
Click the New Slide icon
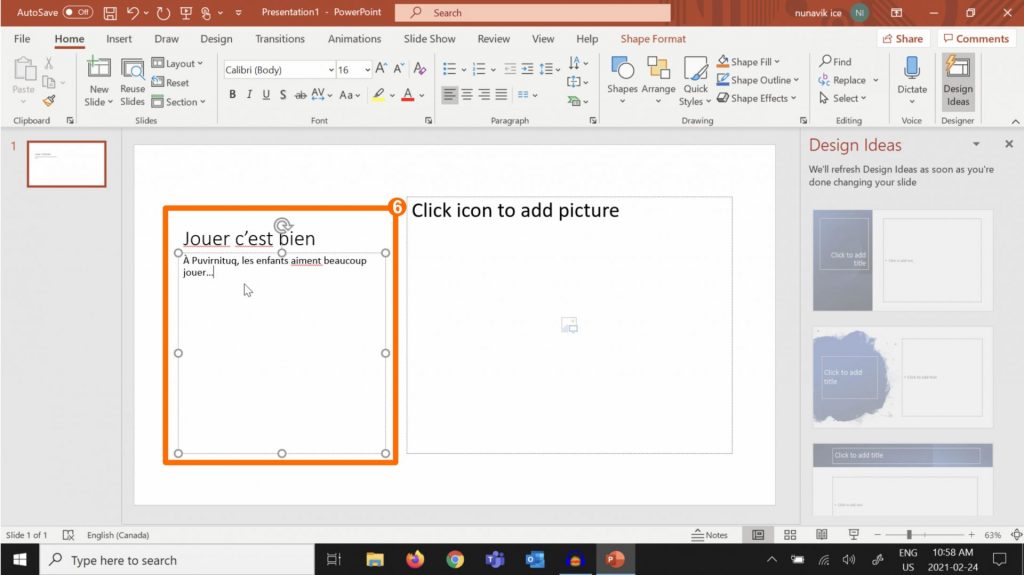[98, 68]
